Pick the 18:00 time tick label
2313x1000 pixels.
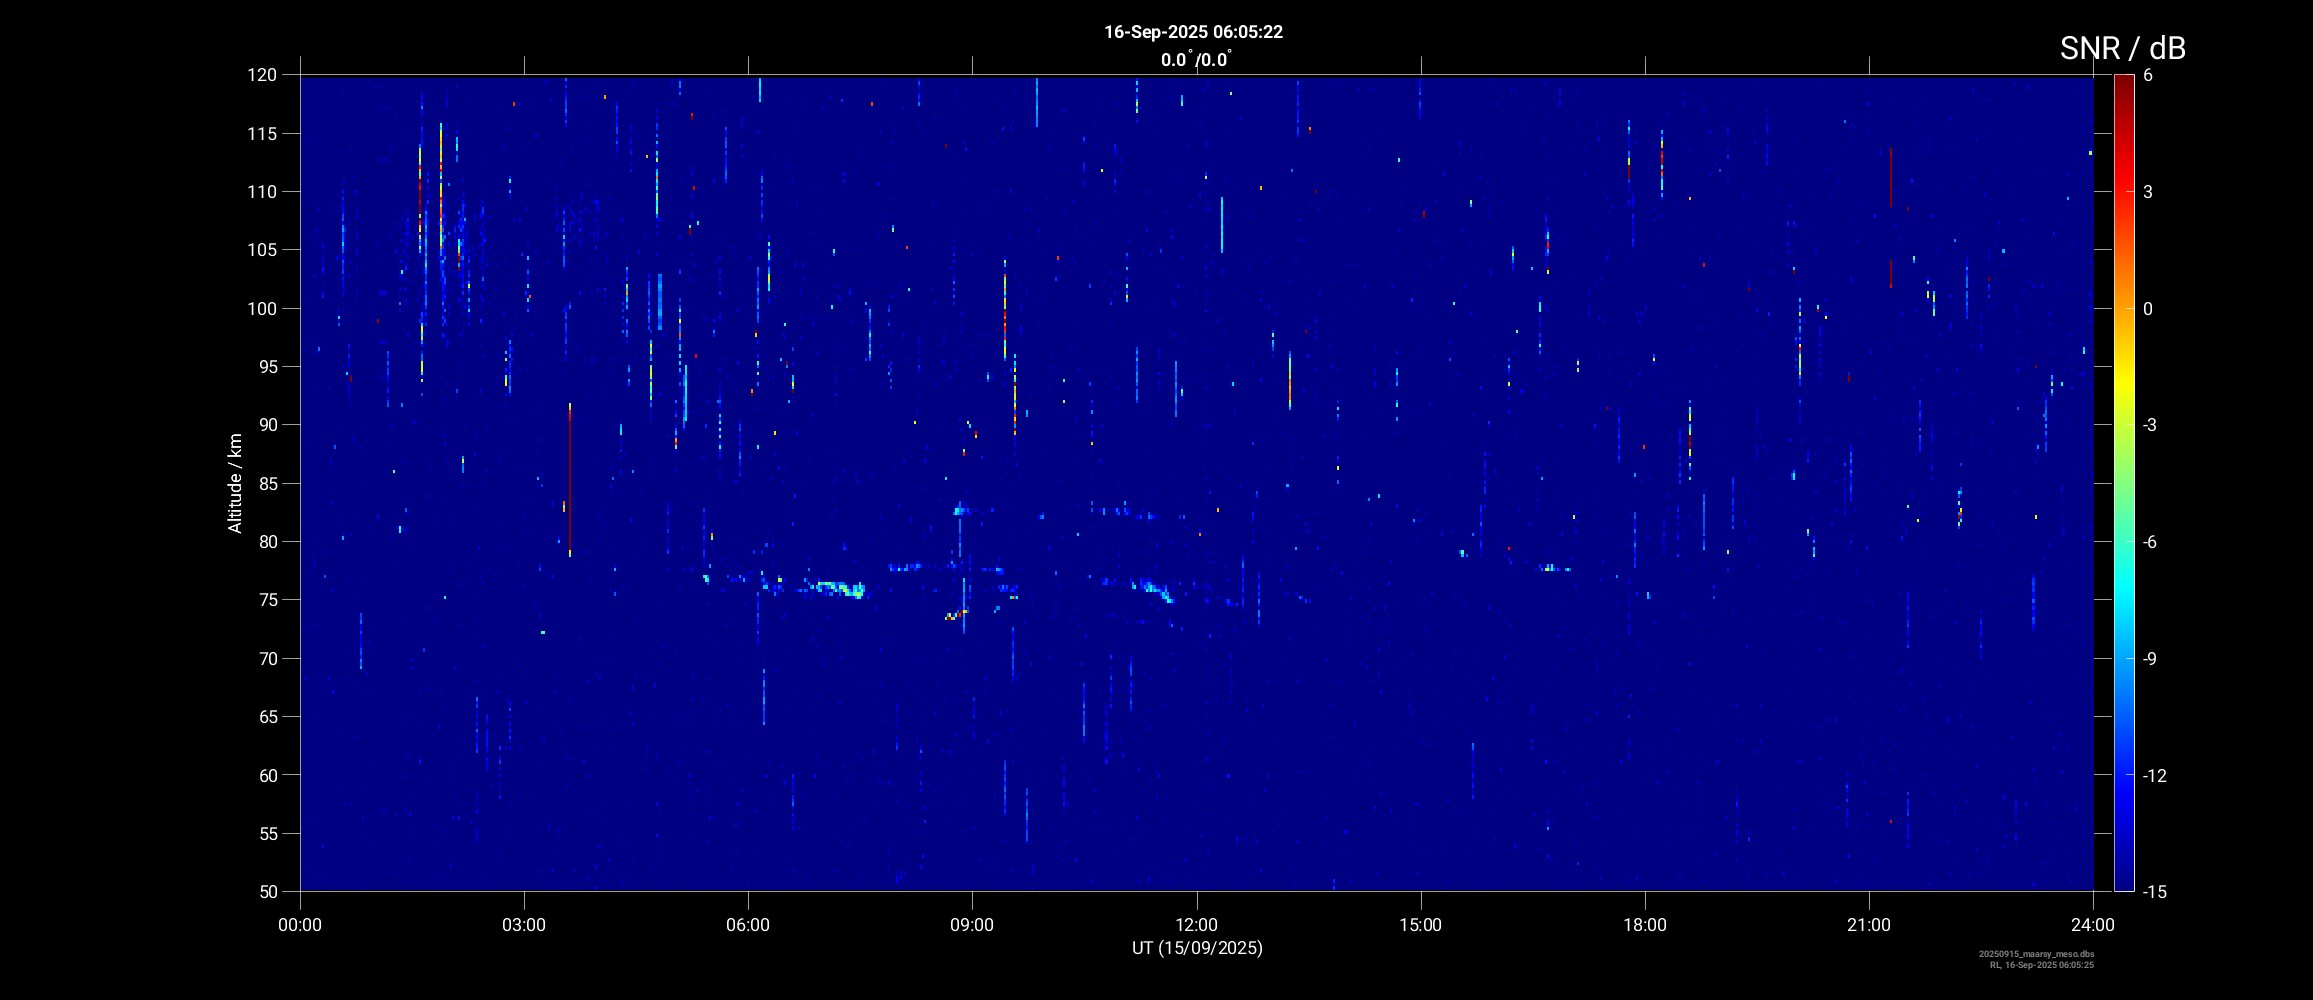point(1645,925)
